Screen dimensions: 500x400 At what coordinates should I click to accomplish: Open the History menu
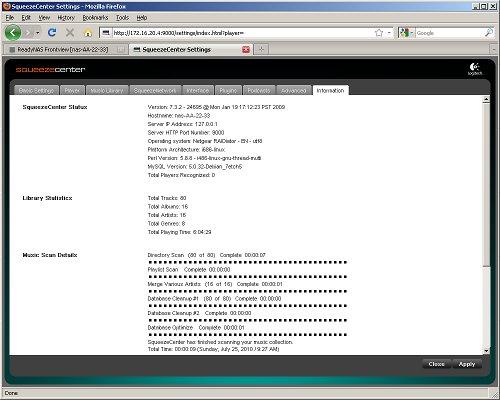tap(66, 18)
